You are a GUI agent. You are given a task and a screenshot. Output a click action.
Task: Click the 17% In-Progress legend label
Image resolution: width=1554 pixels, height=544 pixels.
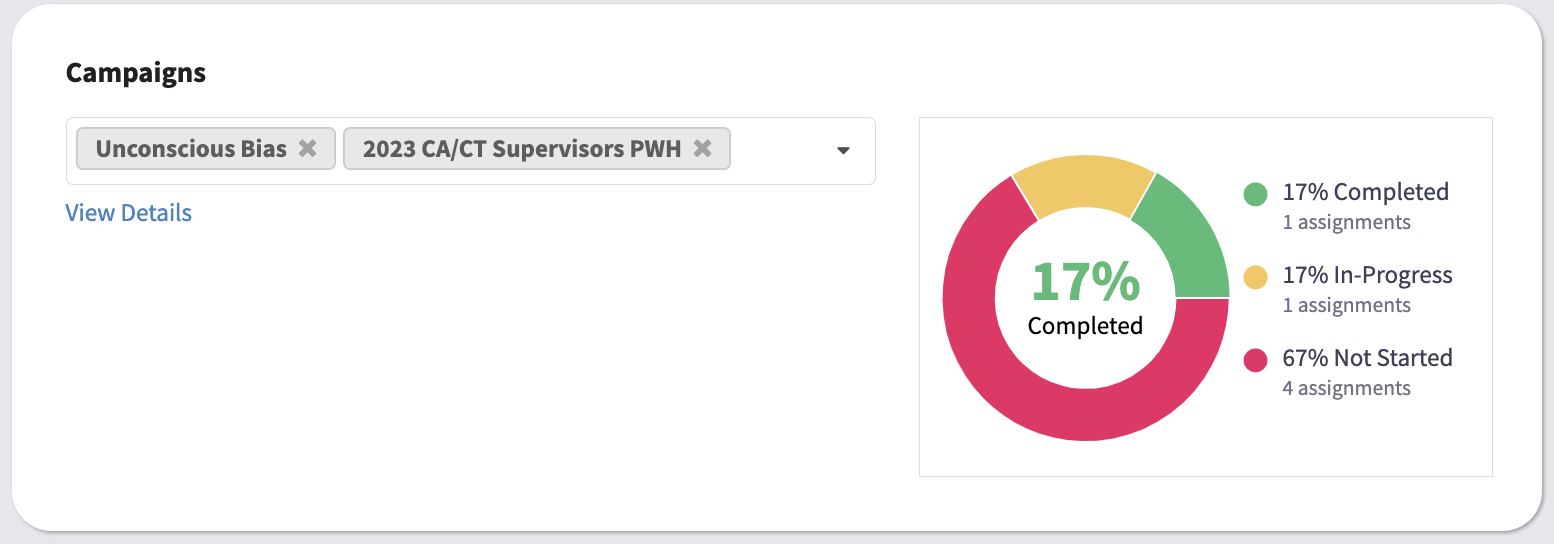1368,275
